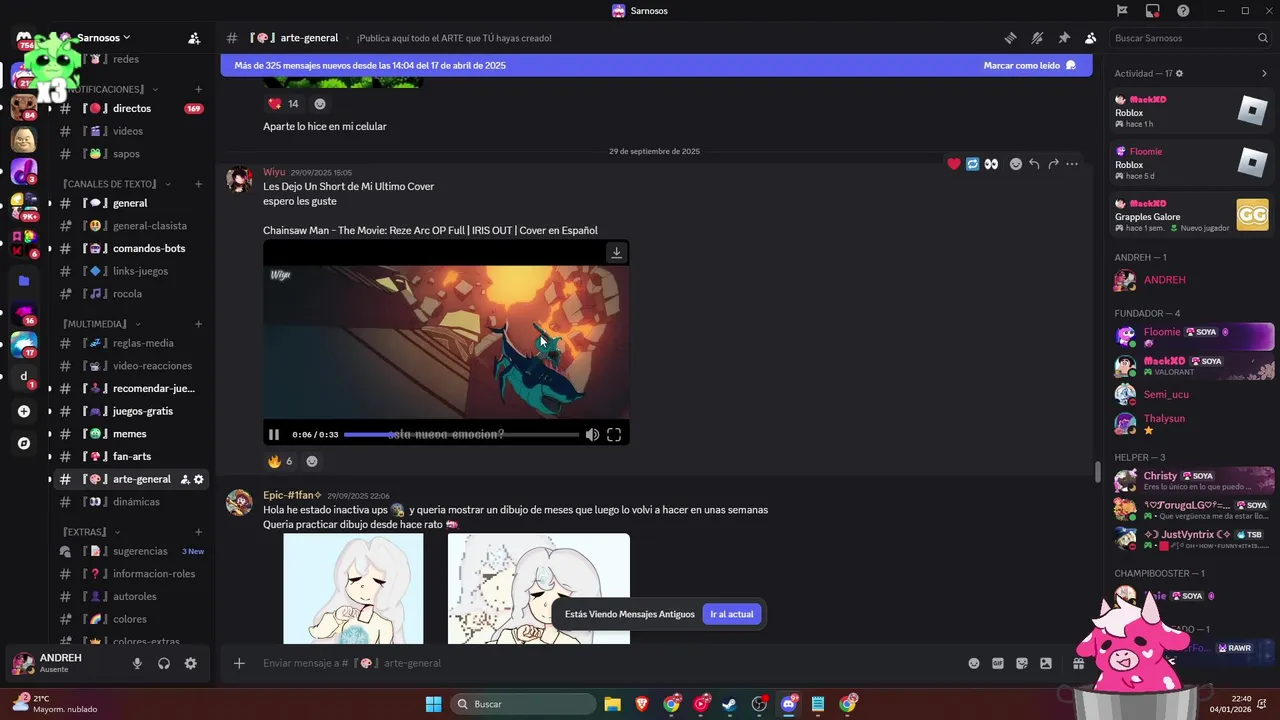The image size is (1280, 720).
Task: Open explore servers compass icon
Action: pyautogui.click(x=24, y=443)
